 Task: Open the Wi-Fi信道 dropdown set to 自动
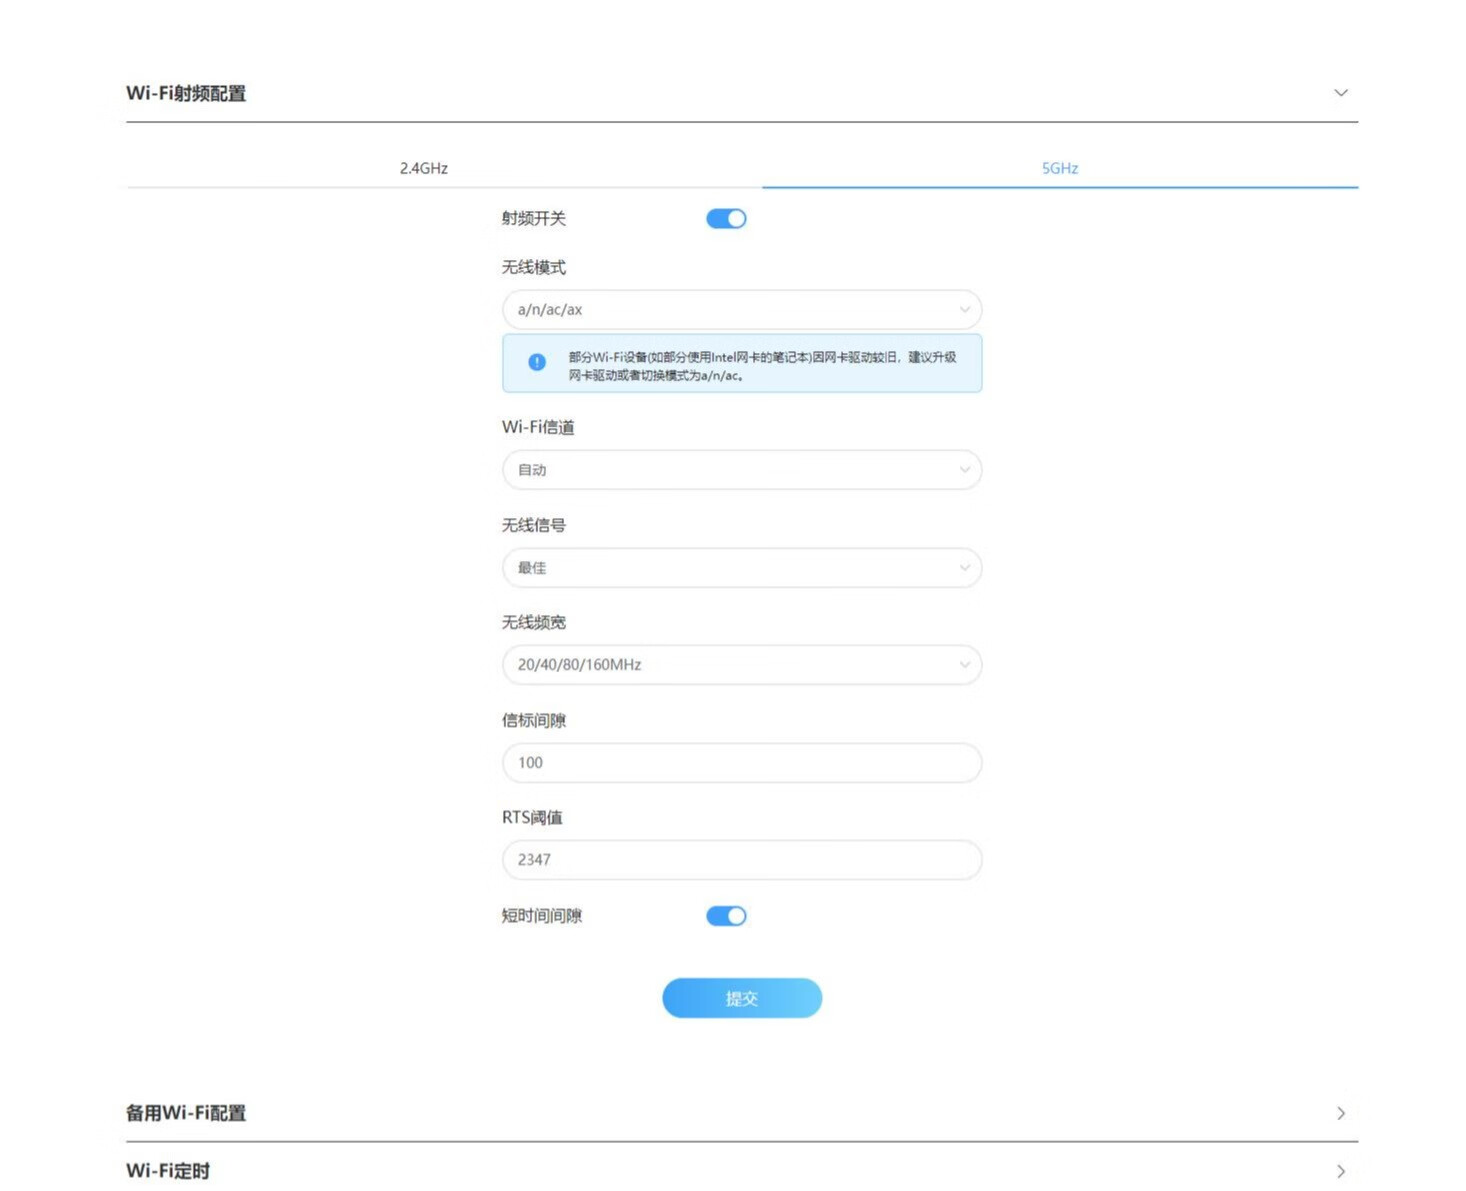[741, 470]
